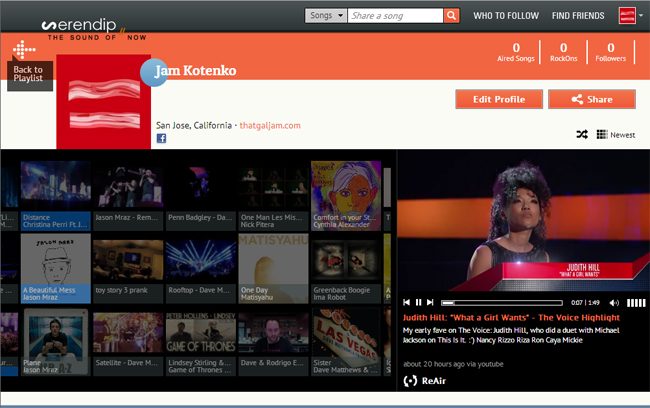Play A Beautiful Mess Jason Mraz thumbnail

click(56, 268)
